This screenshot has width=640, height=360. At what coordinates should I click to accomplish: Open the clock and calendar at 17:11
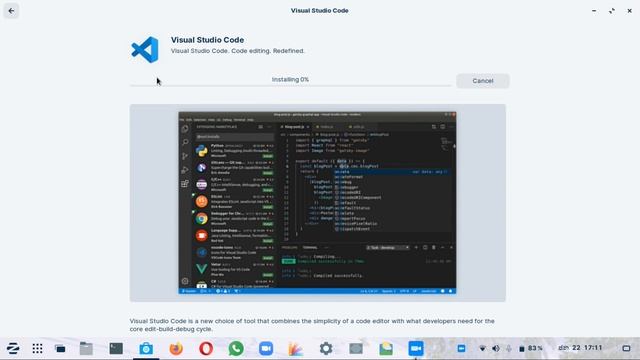580,348
